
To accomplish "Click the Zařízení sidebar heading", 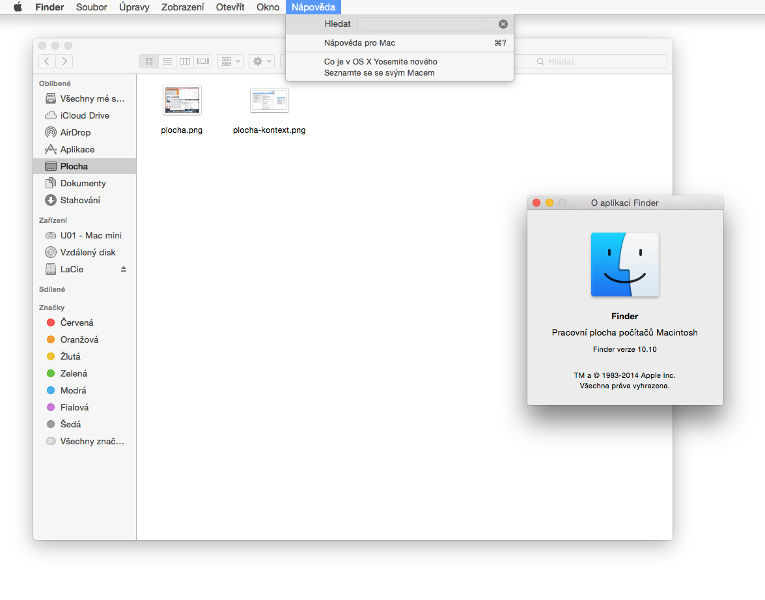I will point(53,220).
